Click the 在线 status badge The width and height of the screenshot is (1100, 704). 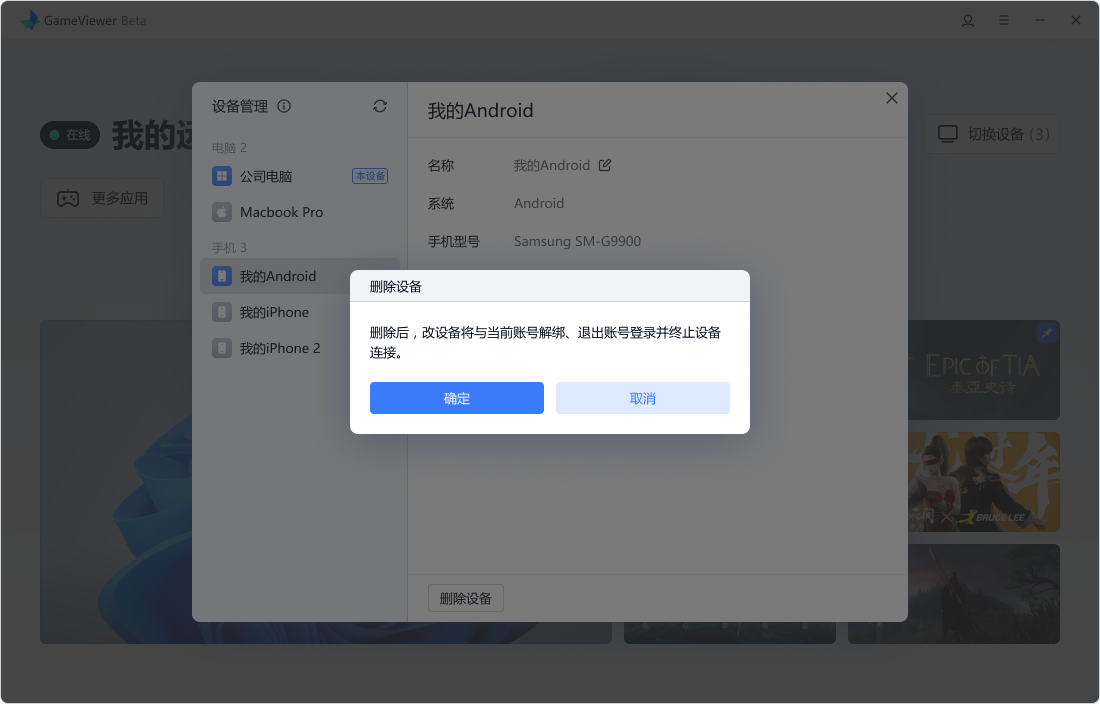[x=70, y=134]
